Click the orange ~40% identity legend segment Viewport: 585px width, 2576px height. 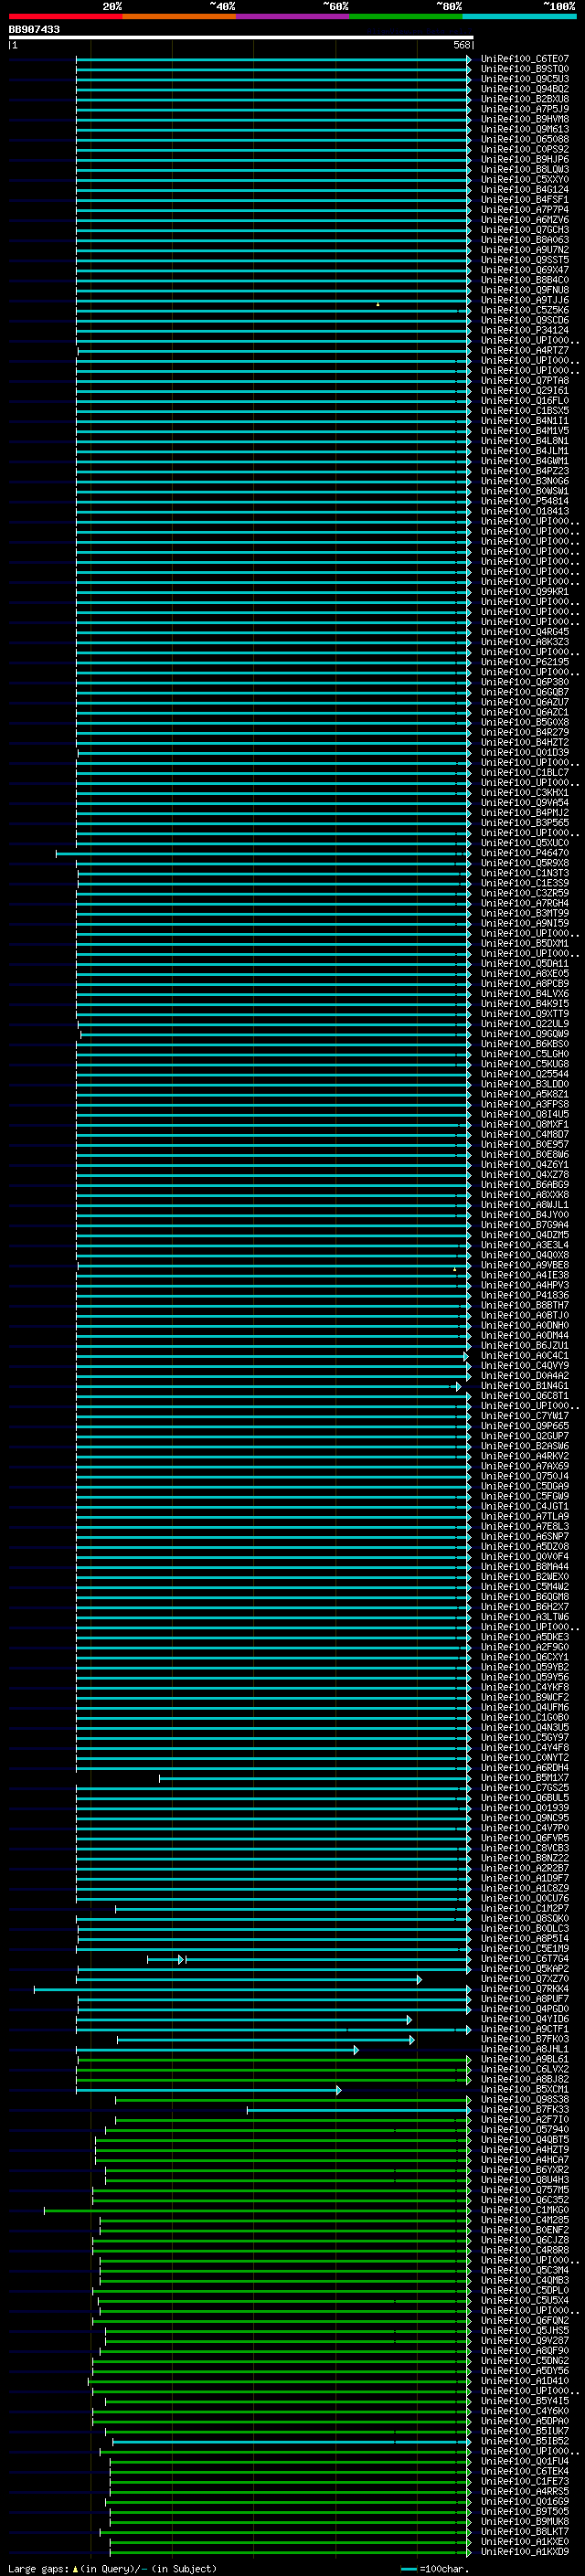point(179,16)
